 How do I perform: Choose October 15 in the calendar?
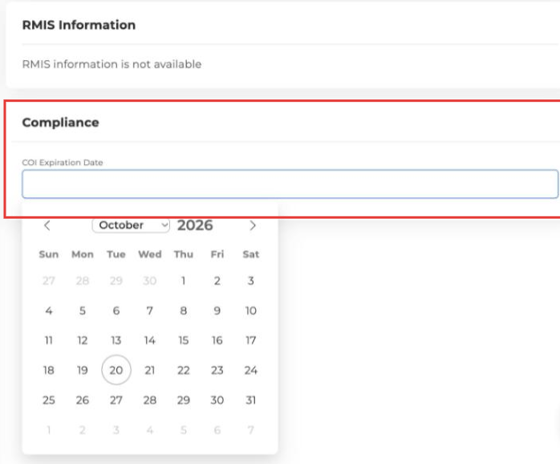[184, 340]
